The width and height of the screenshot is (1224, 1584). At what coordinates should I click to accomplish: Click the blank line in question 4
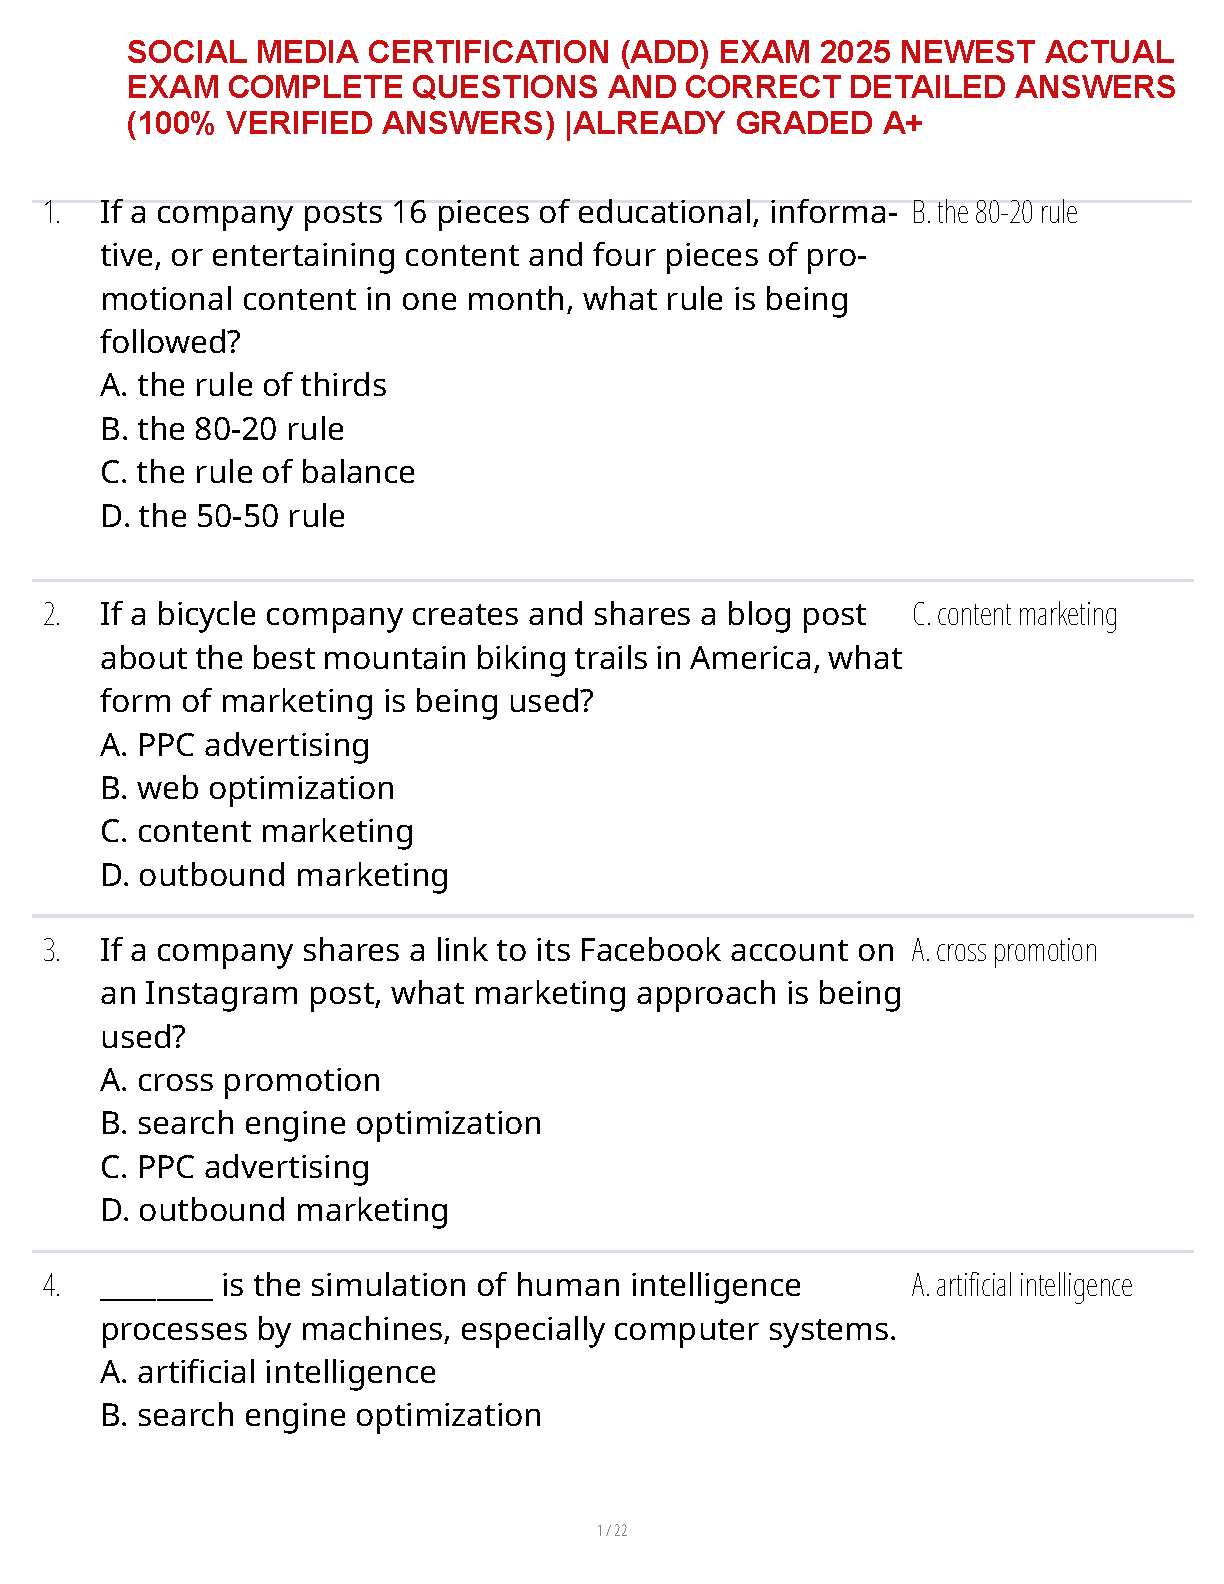pos(156,1287)
